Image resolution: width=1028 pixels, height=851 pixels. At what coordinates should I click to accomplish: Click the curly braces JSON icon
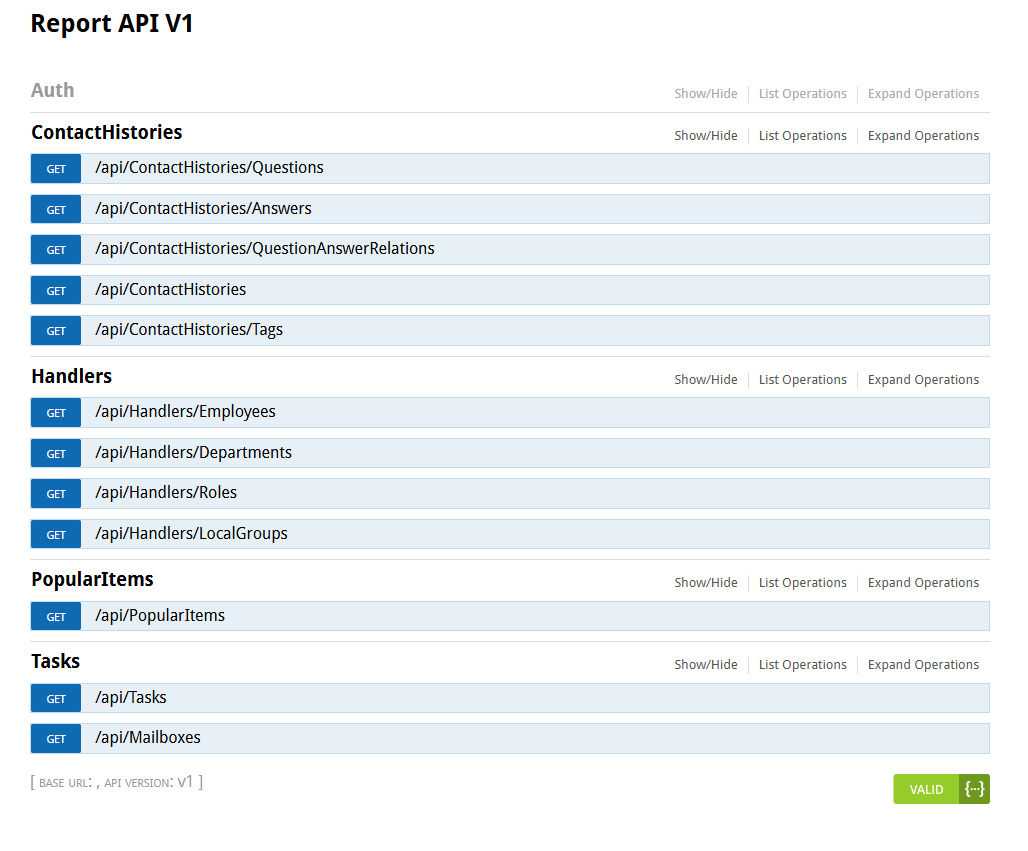[x=974, y=789]
